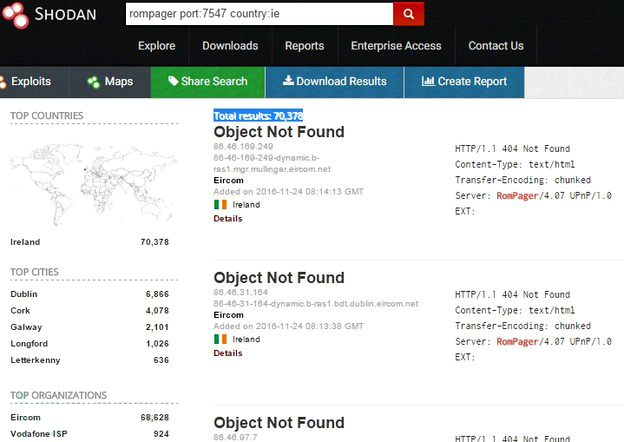The height and width of the screenshot is (442, 624).
Task: Switch to the Maps tab
Action: pos(110,82)
